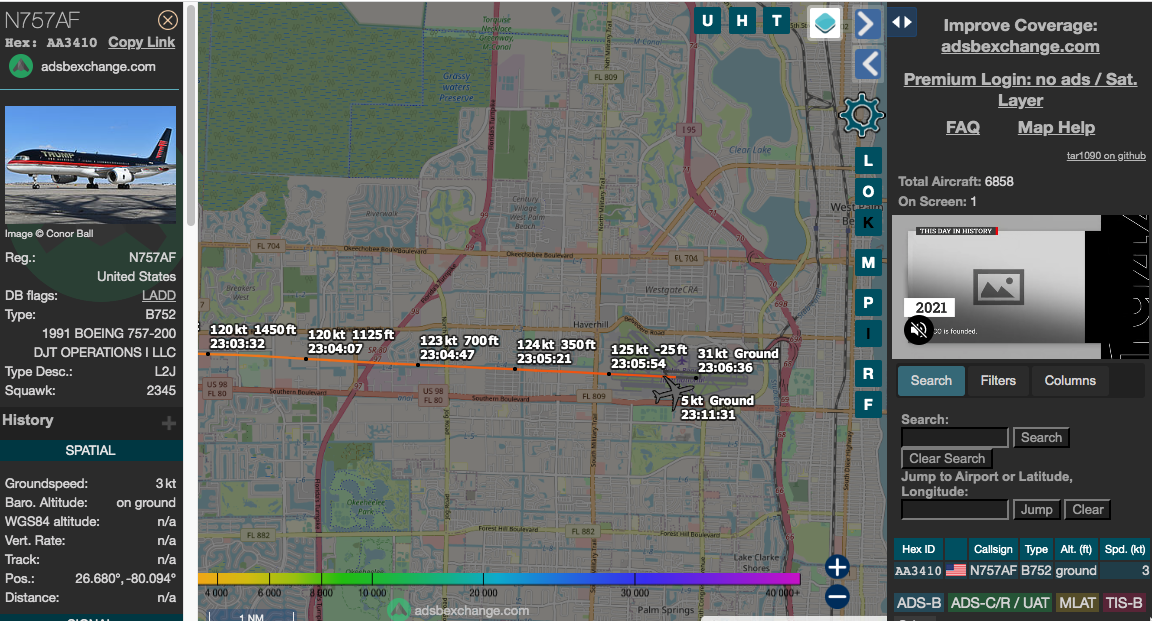Viewport: 1152px width, 621px height.
Task: Toggle the T map button
Action: pos(776,21)
